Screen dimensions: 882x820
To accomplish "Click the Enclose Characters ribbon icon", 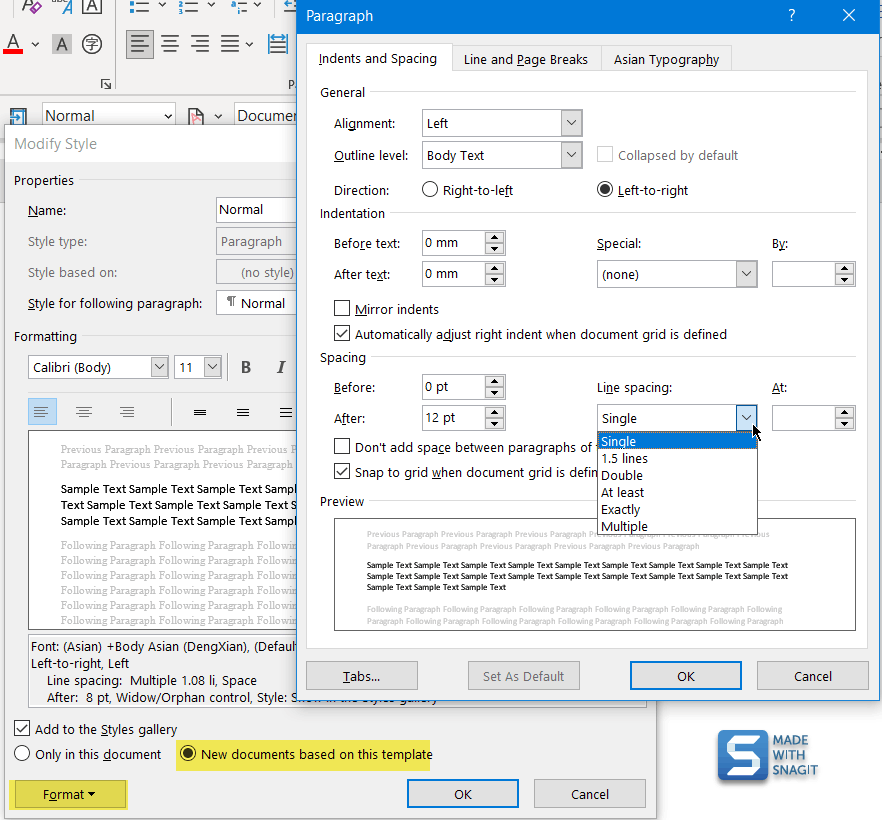I will pyautogui.click(x=92, y=44).
